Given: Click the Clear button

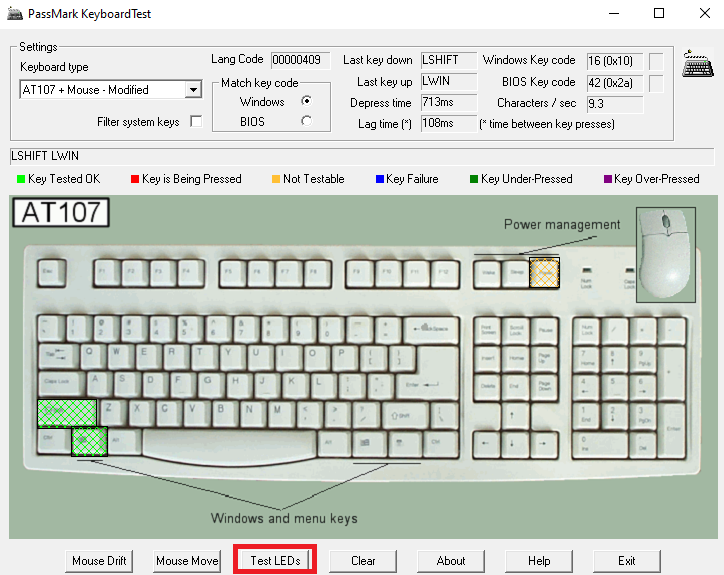Looking at the screenshot, I should tap(363, 561).
